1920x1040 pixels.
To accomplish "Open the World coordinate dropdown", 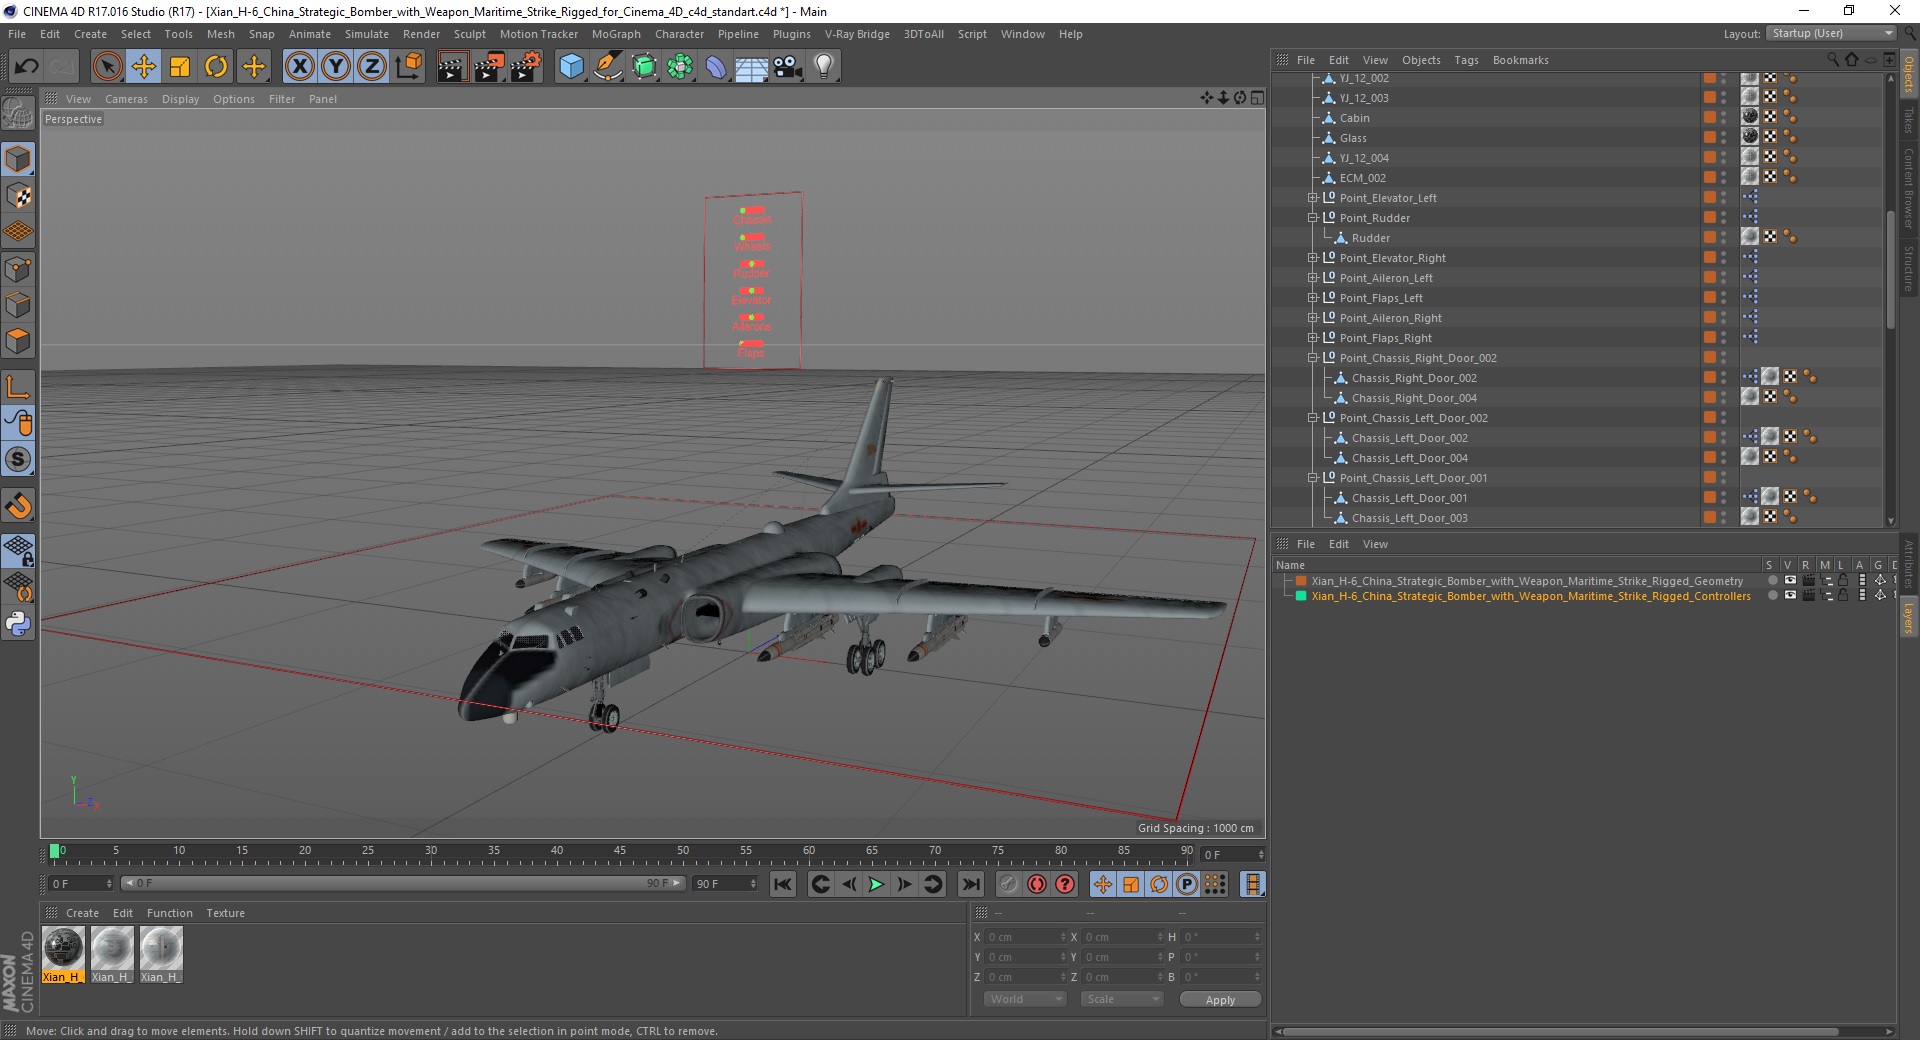I will point(1025,999).
